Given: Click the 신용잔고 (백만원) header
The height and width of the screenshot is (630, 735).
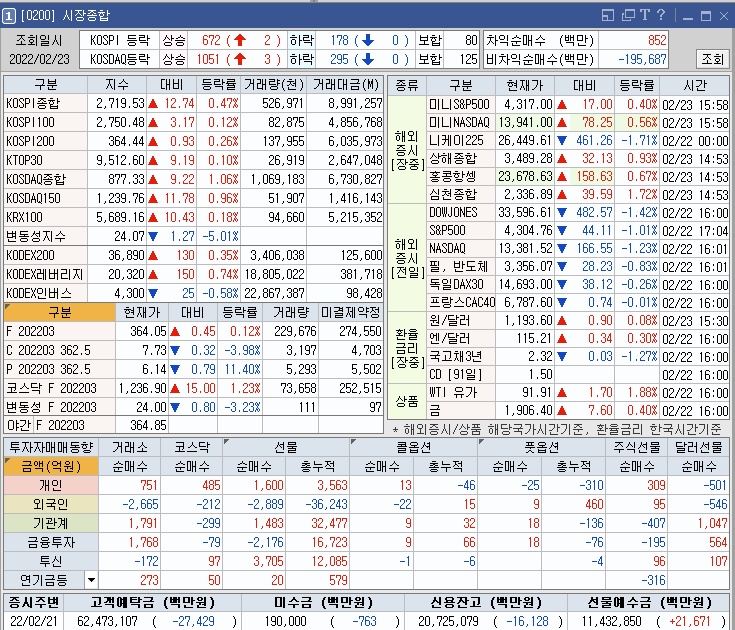Looking at the screenshot, I should 486,602.
